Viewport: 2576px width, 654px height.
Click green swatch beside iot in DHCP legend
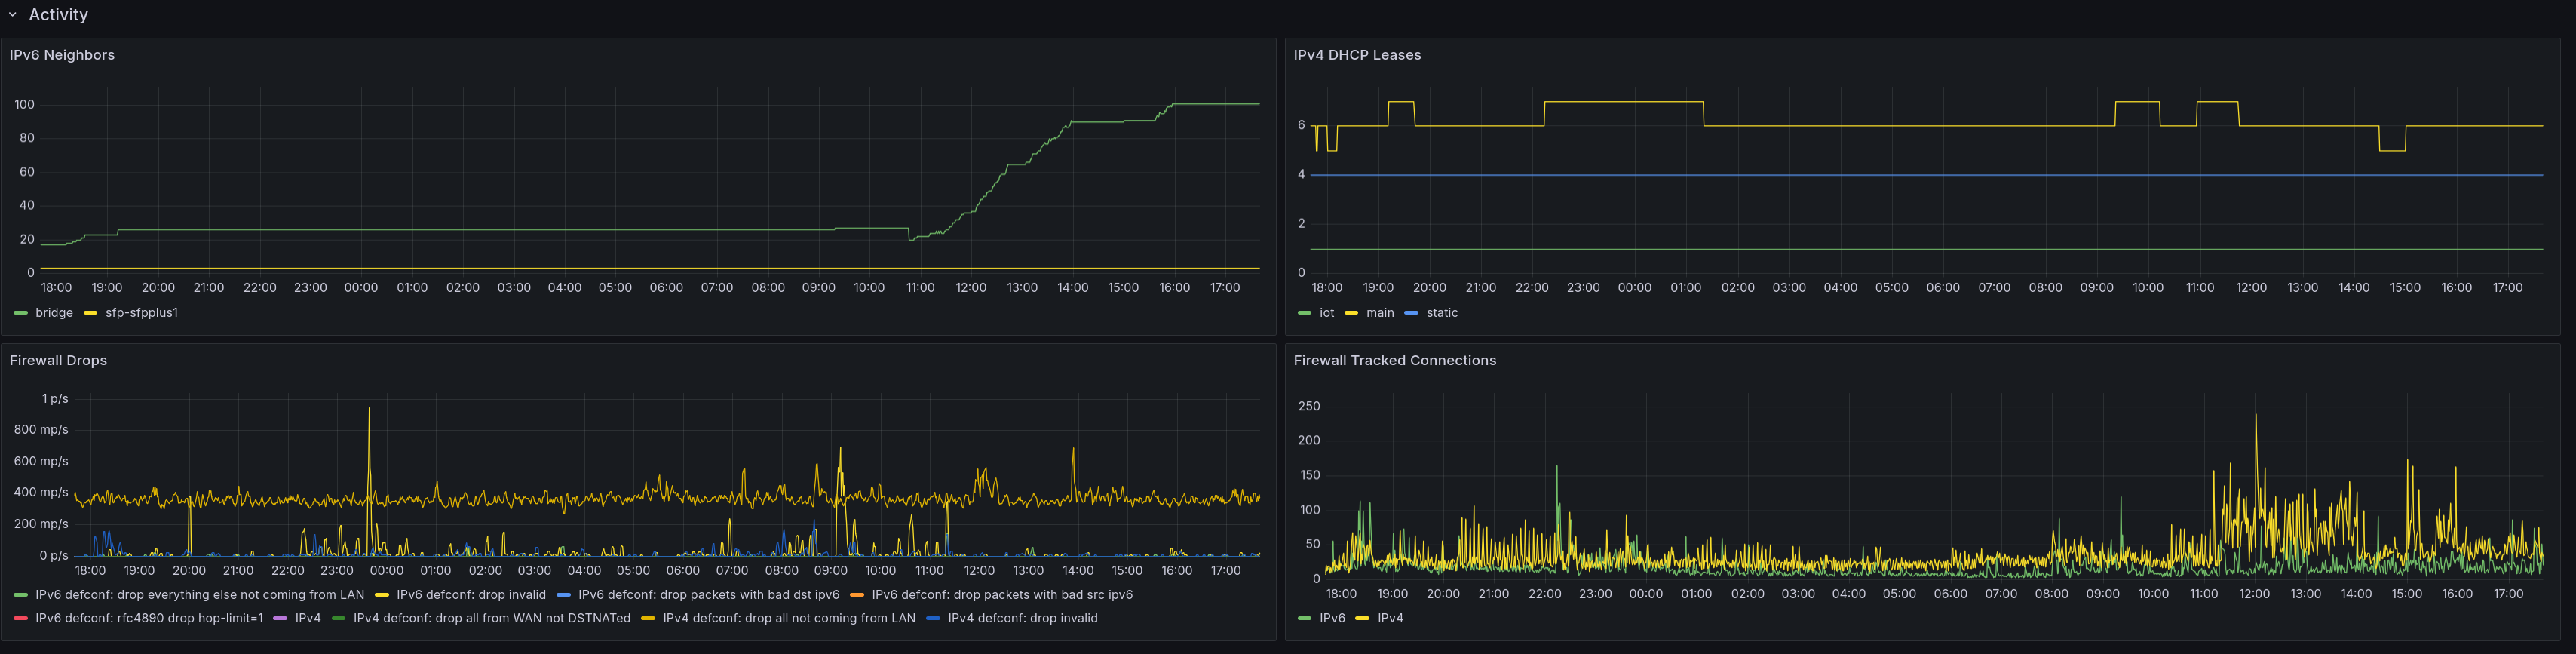click(x=1304, y=313)
